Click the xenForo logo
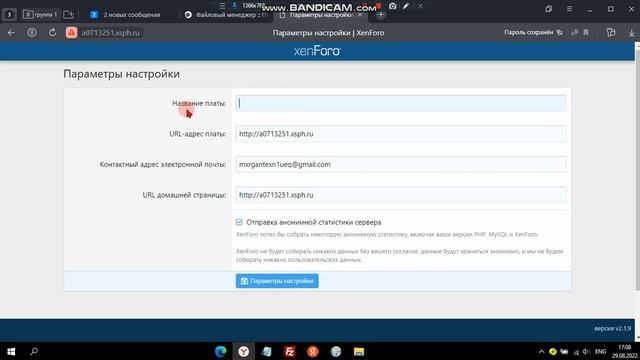The width and height of the screenshot is (640, 360). click(x=317, y=51)
